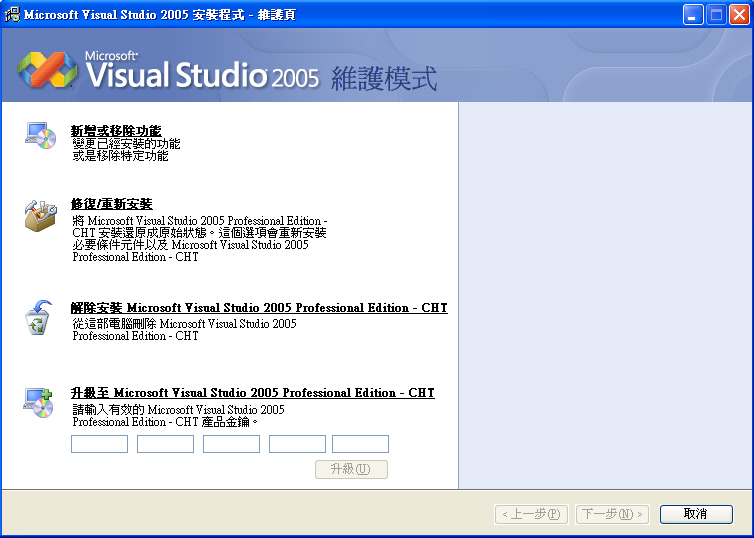Click the 上一步(P) back button
Viewport: 754px width, 538px height.
(x=531, y=514)
